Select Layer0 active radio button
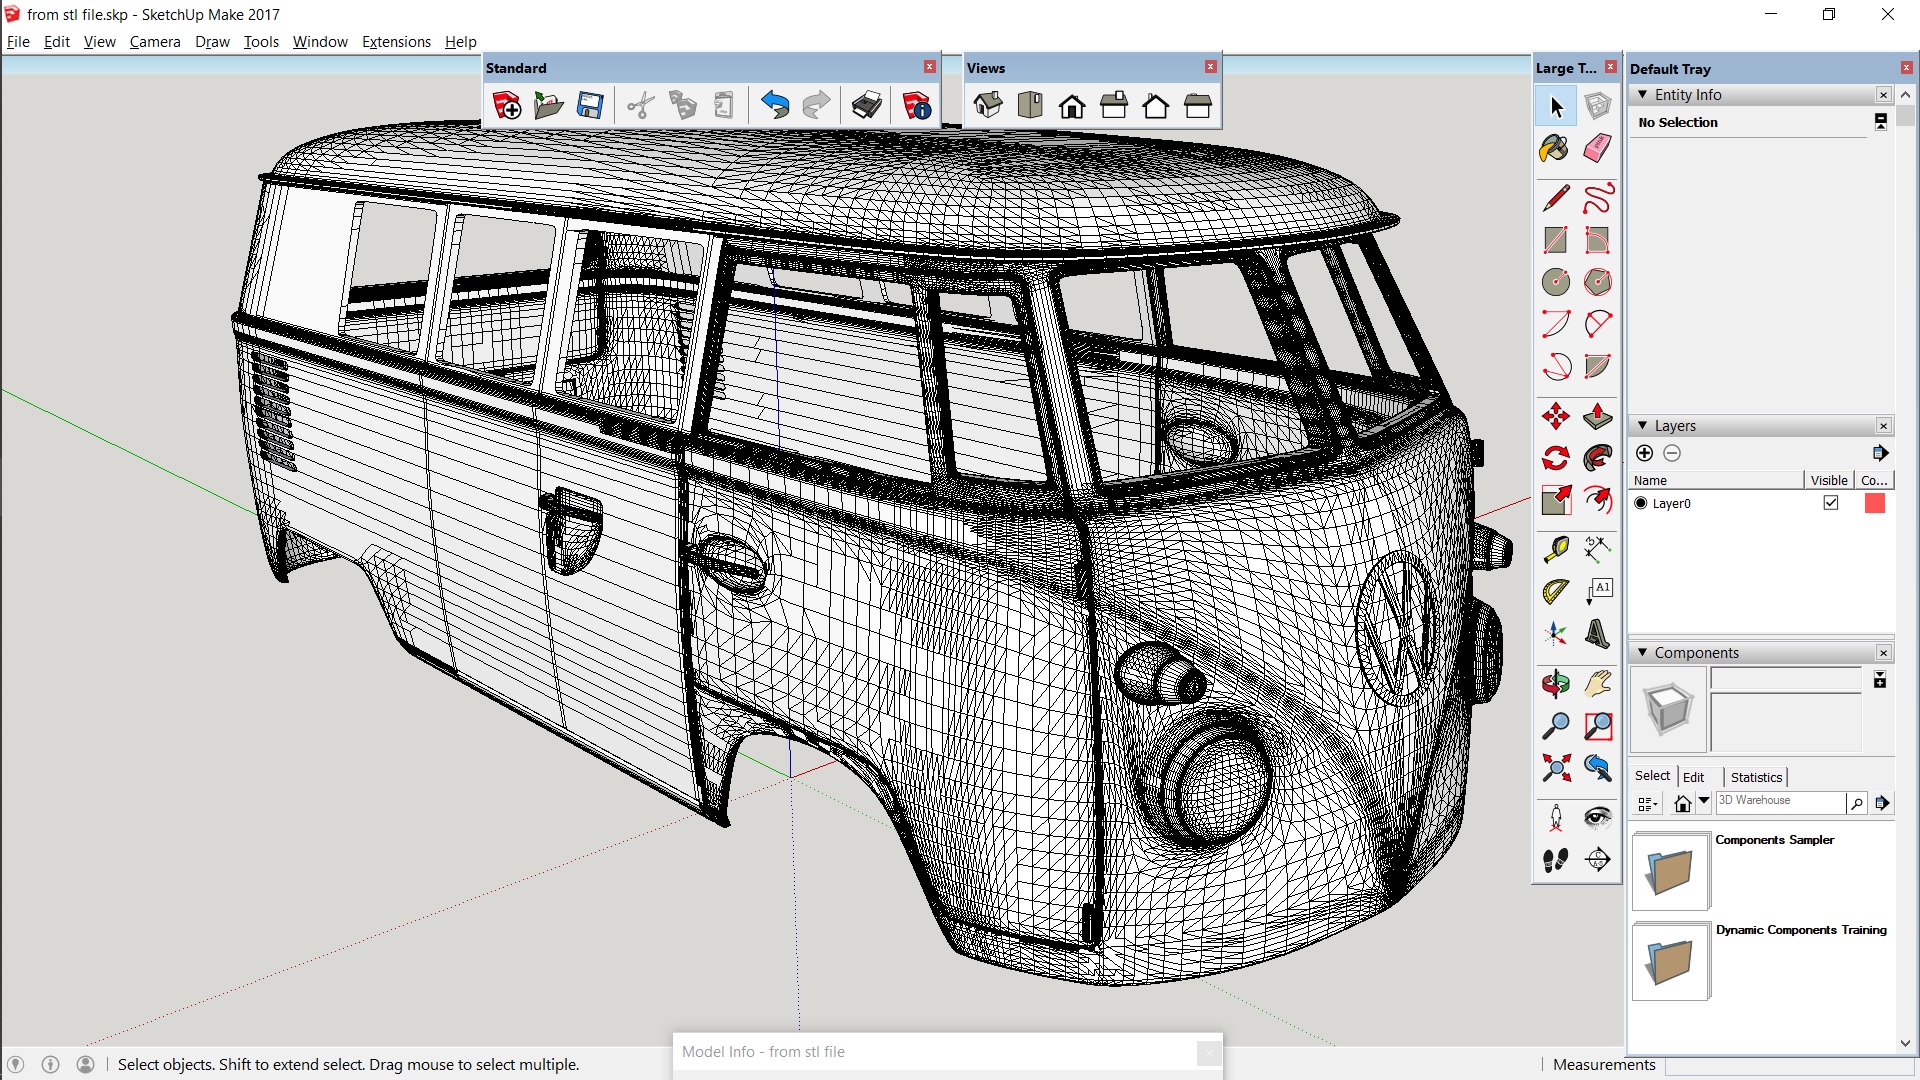This screenshot has width=1920, height=1080. [1641, 503]
